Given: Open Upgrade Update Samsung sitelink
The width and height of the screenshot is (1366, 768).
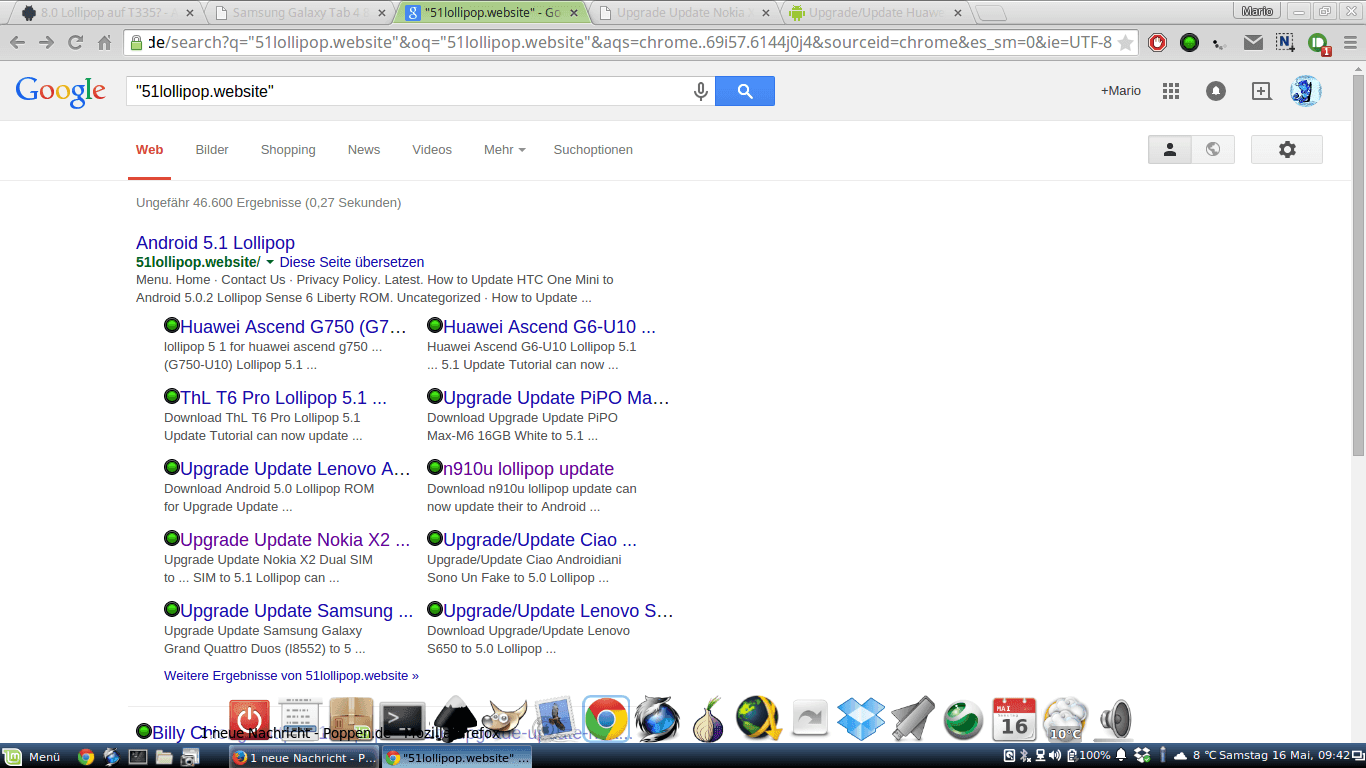Looking at the screenshot, I should coord(296,611).
